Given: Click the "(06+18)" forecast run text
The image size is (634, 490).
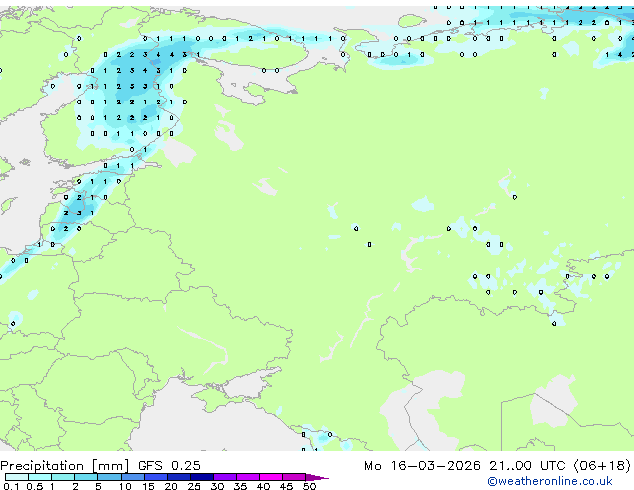Looking at the screenshot, I should (602, 466).
